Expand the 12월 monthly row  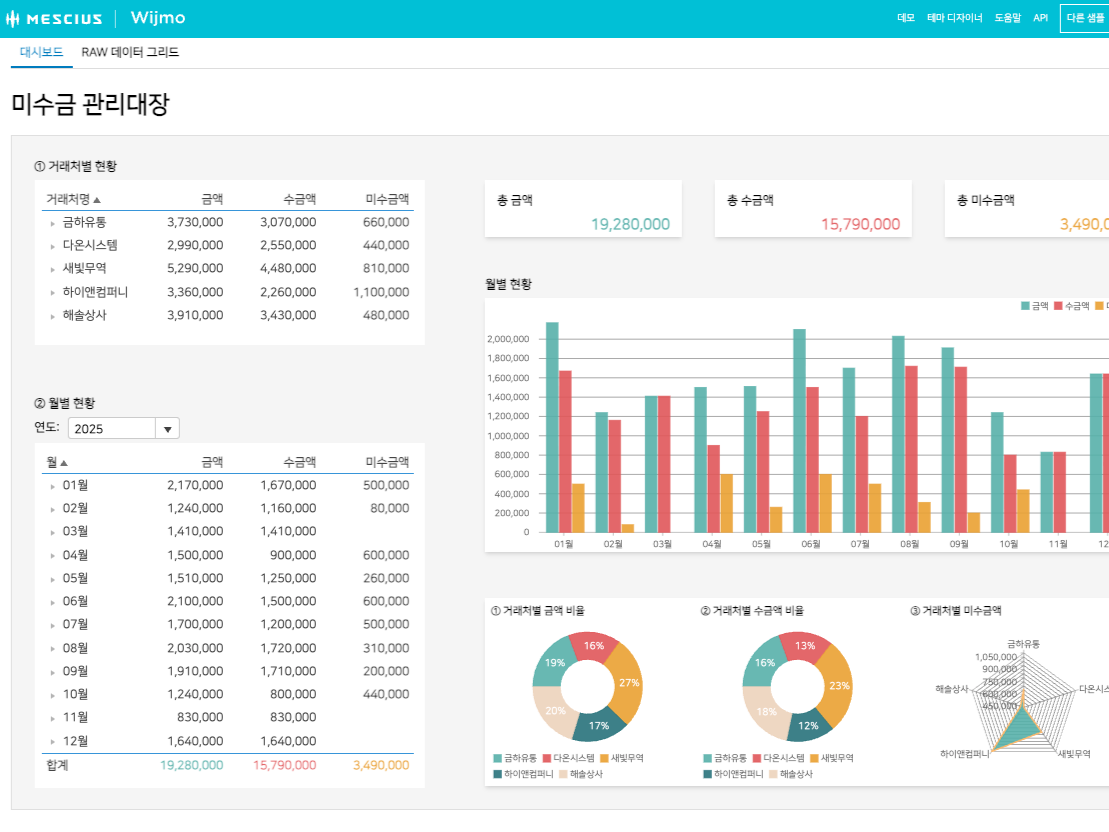pyautogui.click(x=52, y=742)
